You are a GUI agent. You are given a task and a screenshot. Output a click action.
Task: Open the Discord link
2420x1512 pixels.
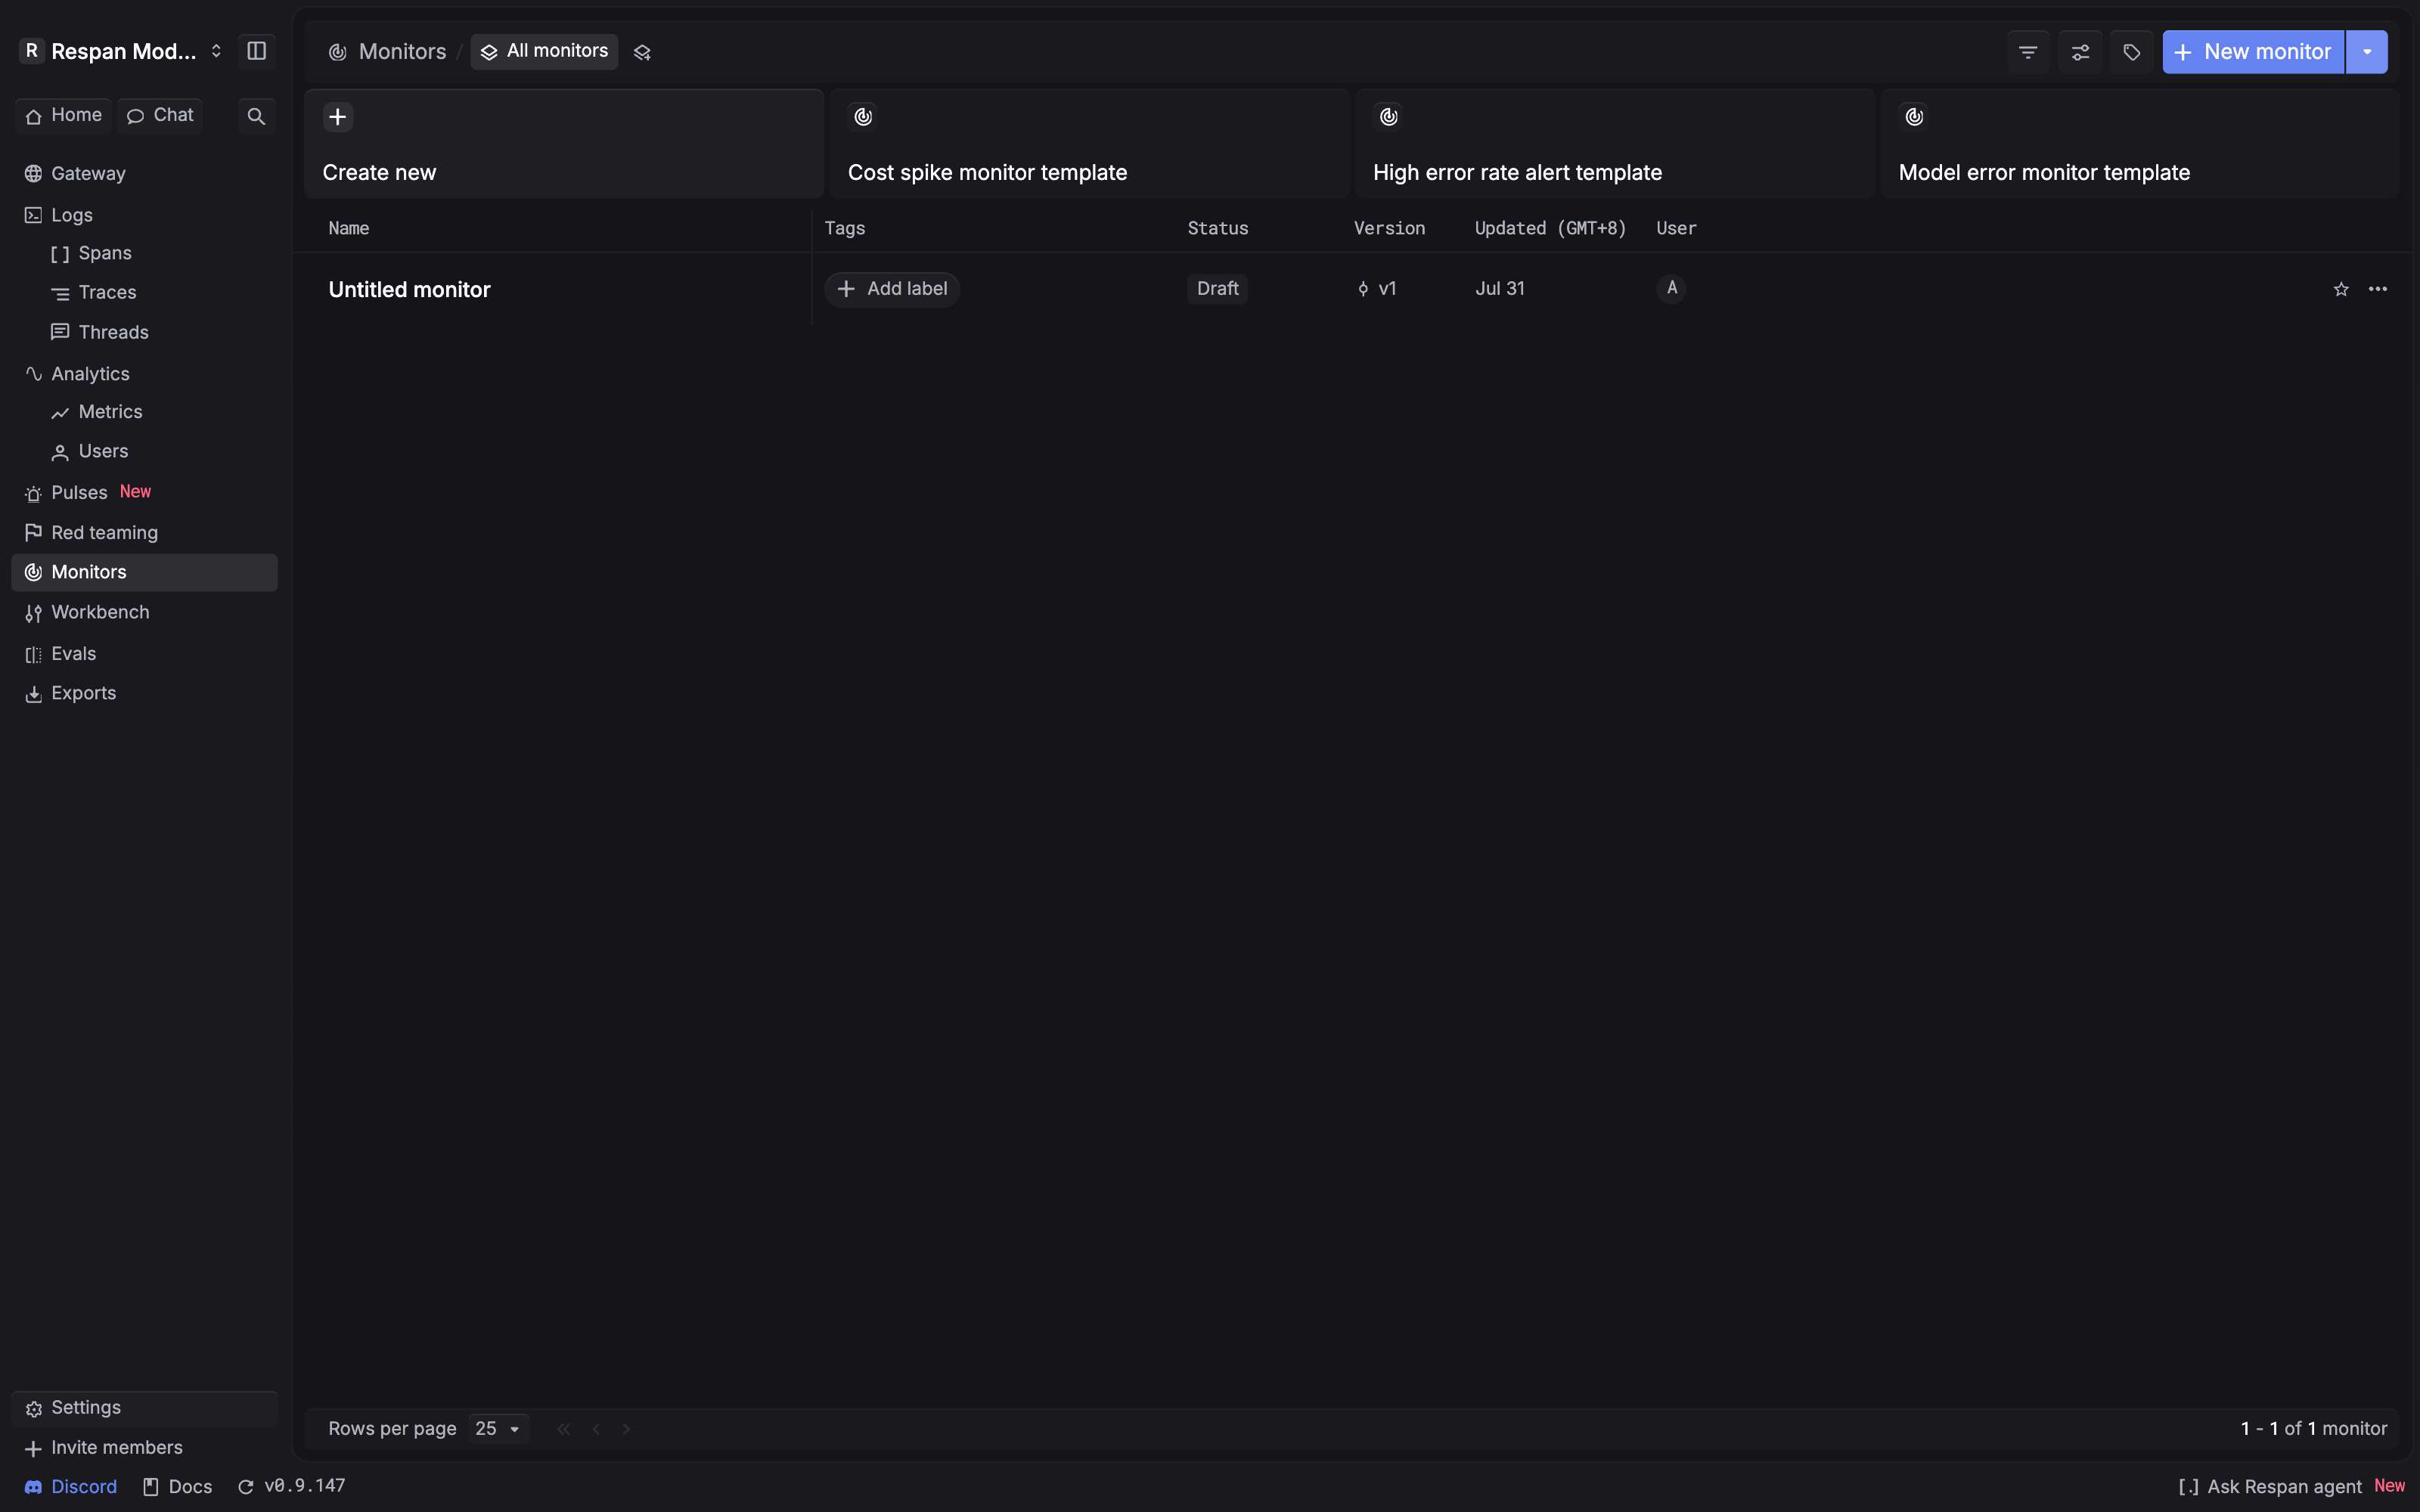[x=71, y=1487]
